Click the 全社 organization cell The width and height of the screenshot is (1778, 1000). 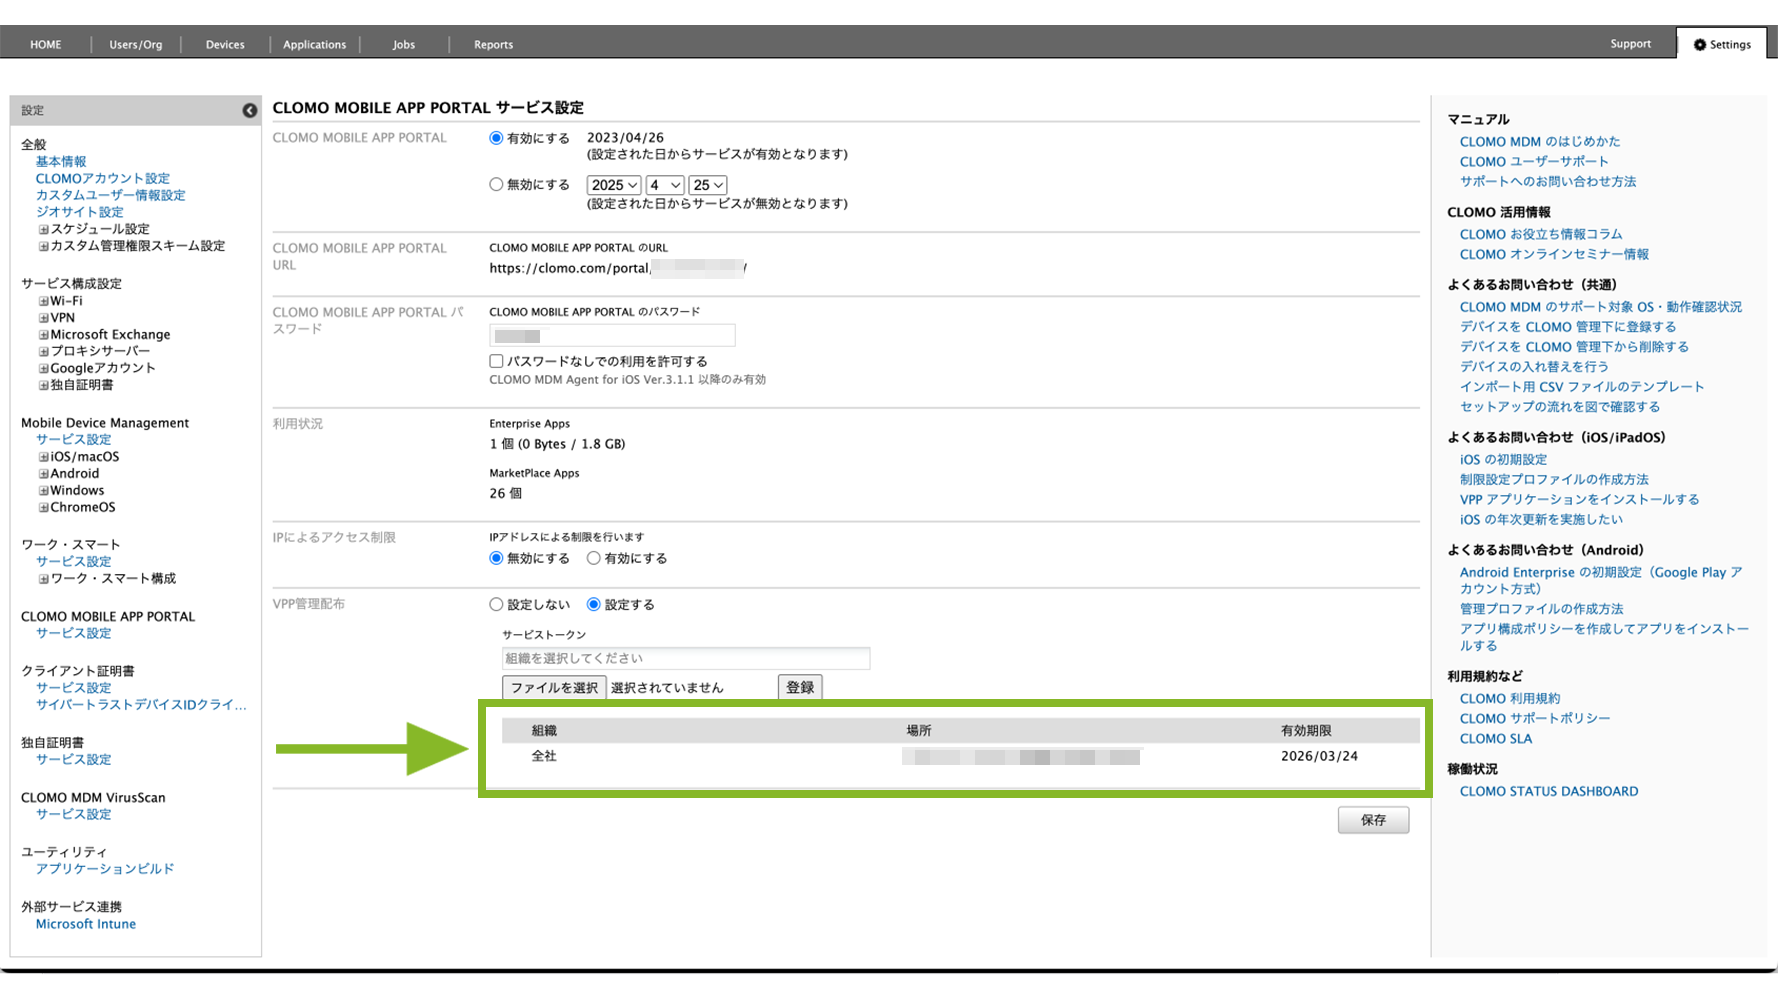click(x=544, y=757)
